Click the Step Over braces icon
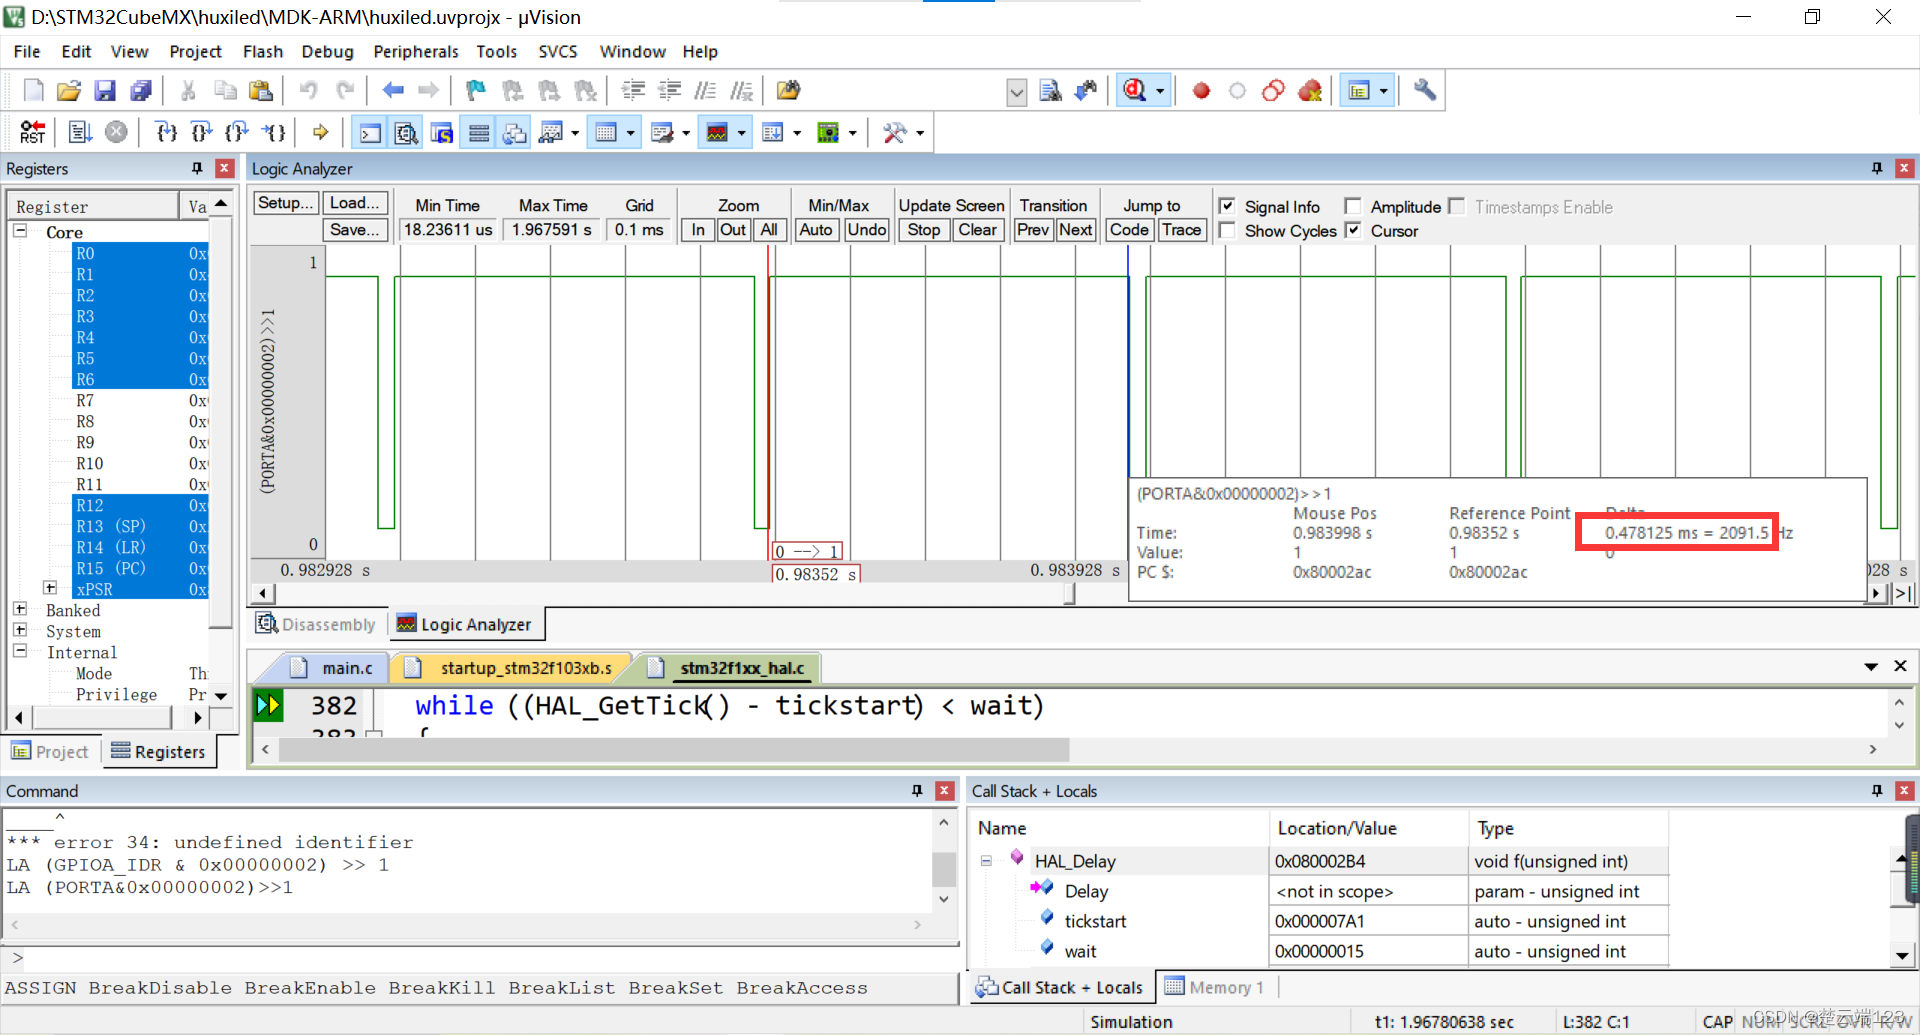This screenshot has height=1035, width=1920. pyautogui.click(x=202, y=132)
